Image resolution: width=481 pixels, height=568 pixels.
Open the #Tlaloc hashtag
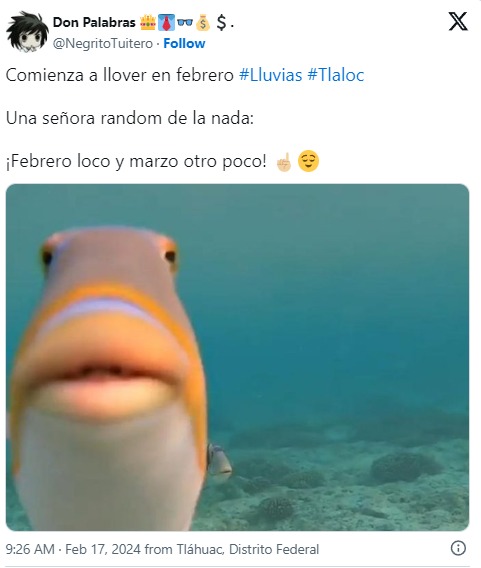click(x=336, y=75)
